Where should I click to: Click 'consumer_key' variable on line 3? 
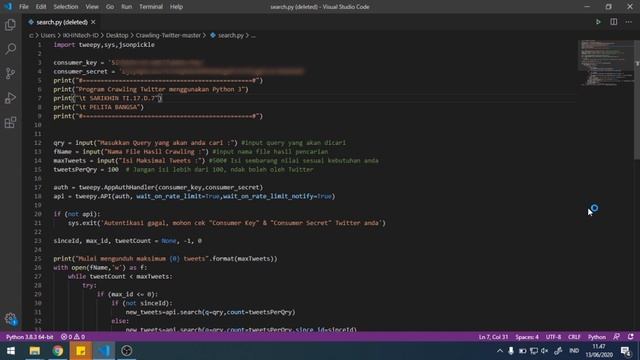[x=75, y=63]
